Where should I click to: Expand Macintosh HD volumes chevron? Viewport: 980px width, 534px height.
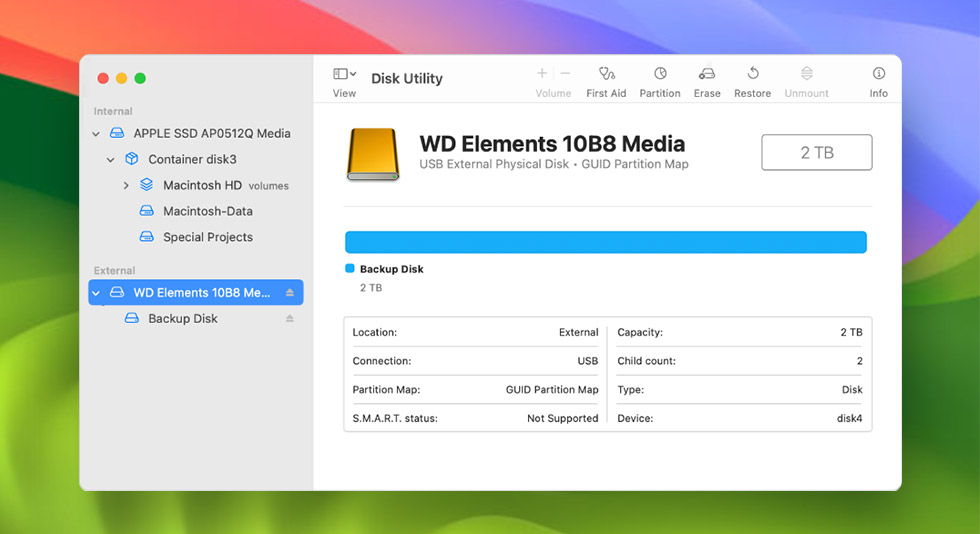pos(126,186)
